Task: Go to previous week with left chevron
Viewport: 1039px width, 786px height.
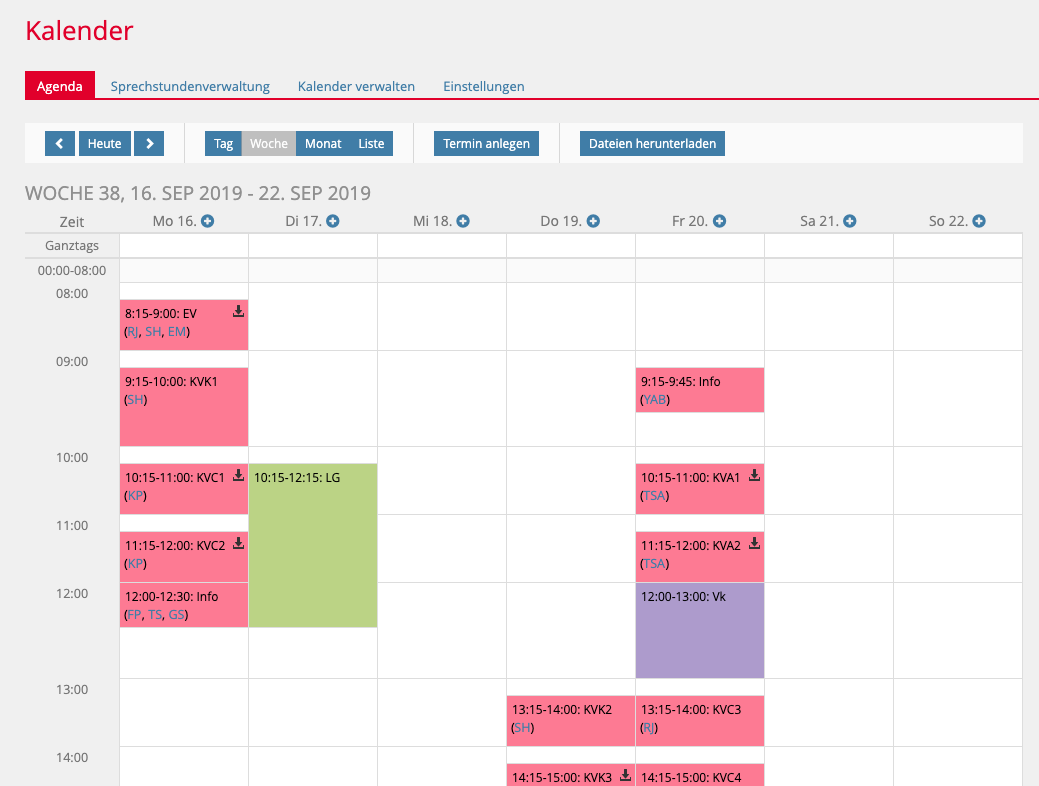Action: [x=60, y=144]
